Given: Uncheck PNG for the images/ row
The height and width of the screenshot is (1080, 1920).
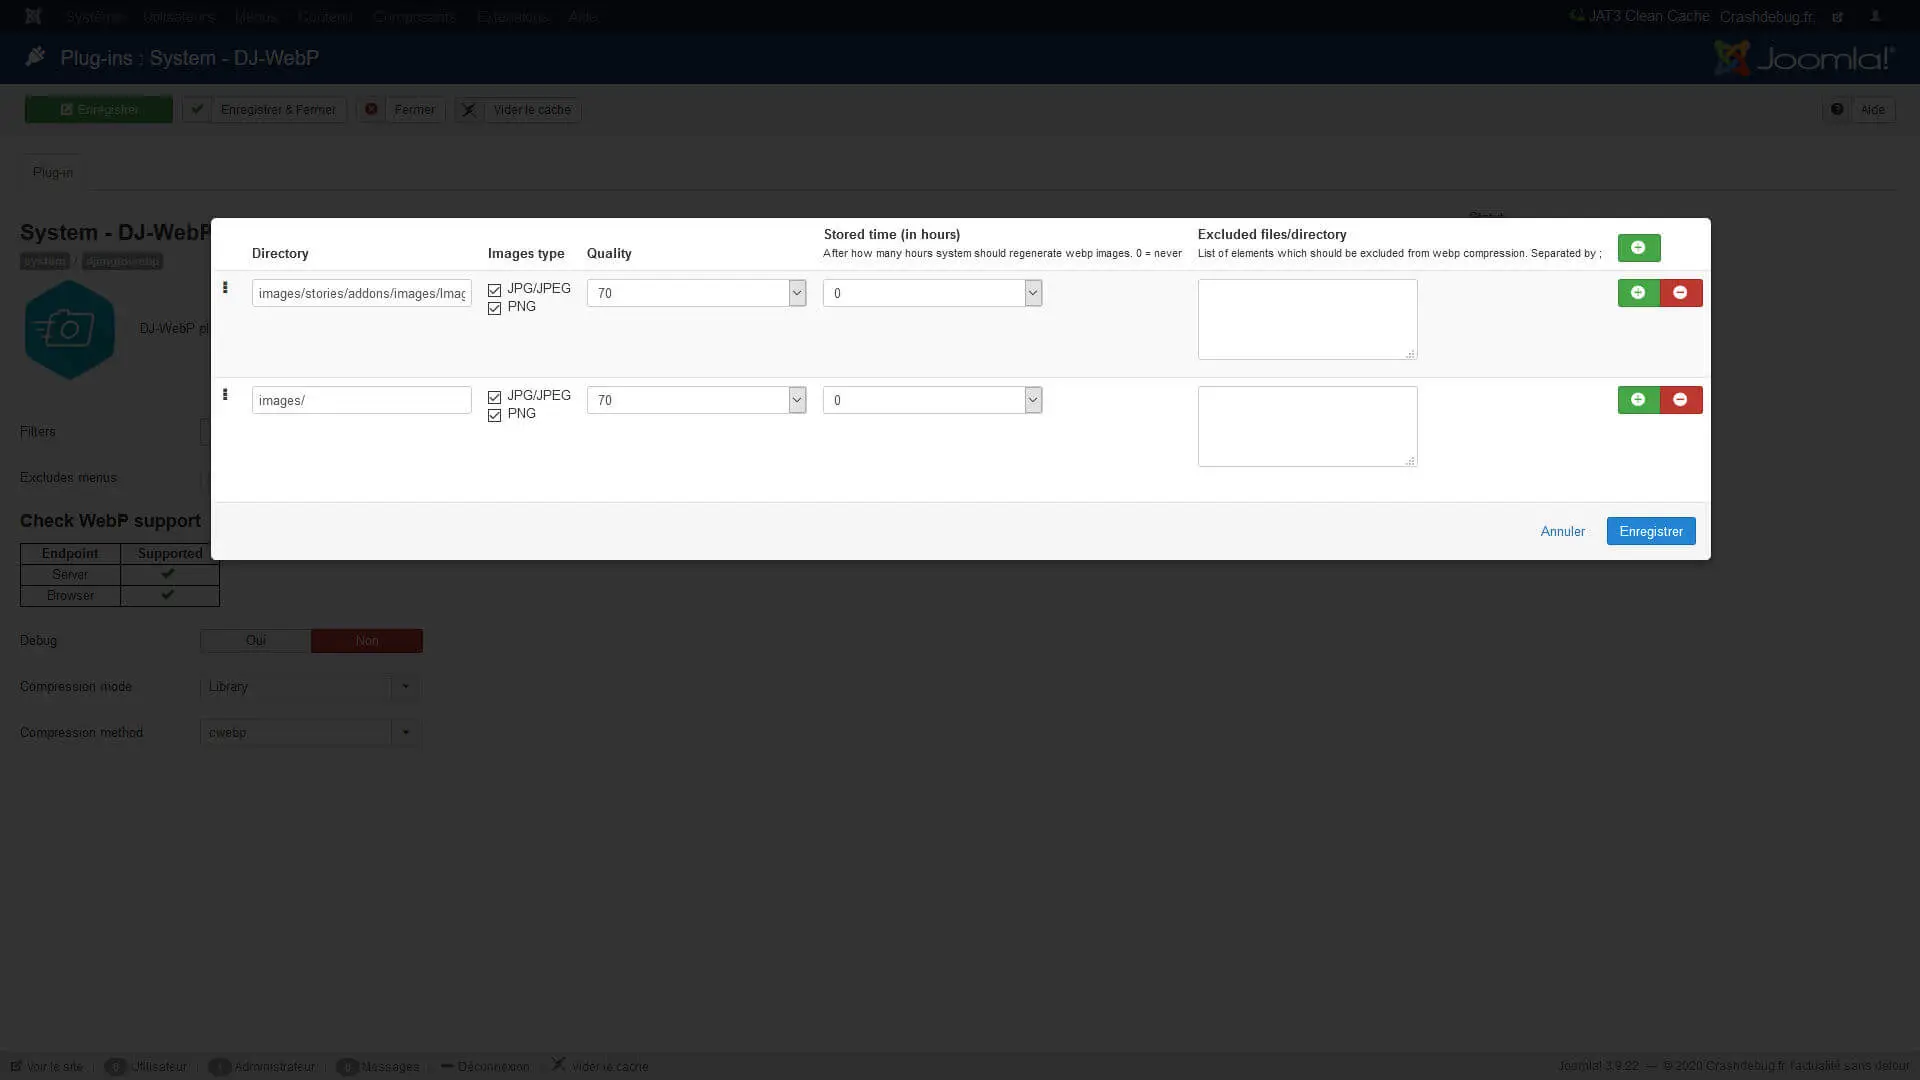Looking at the screenshot, I should tap(494, 415).
